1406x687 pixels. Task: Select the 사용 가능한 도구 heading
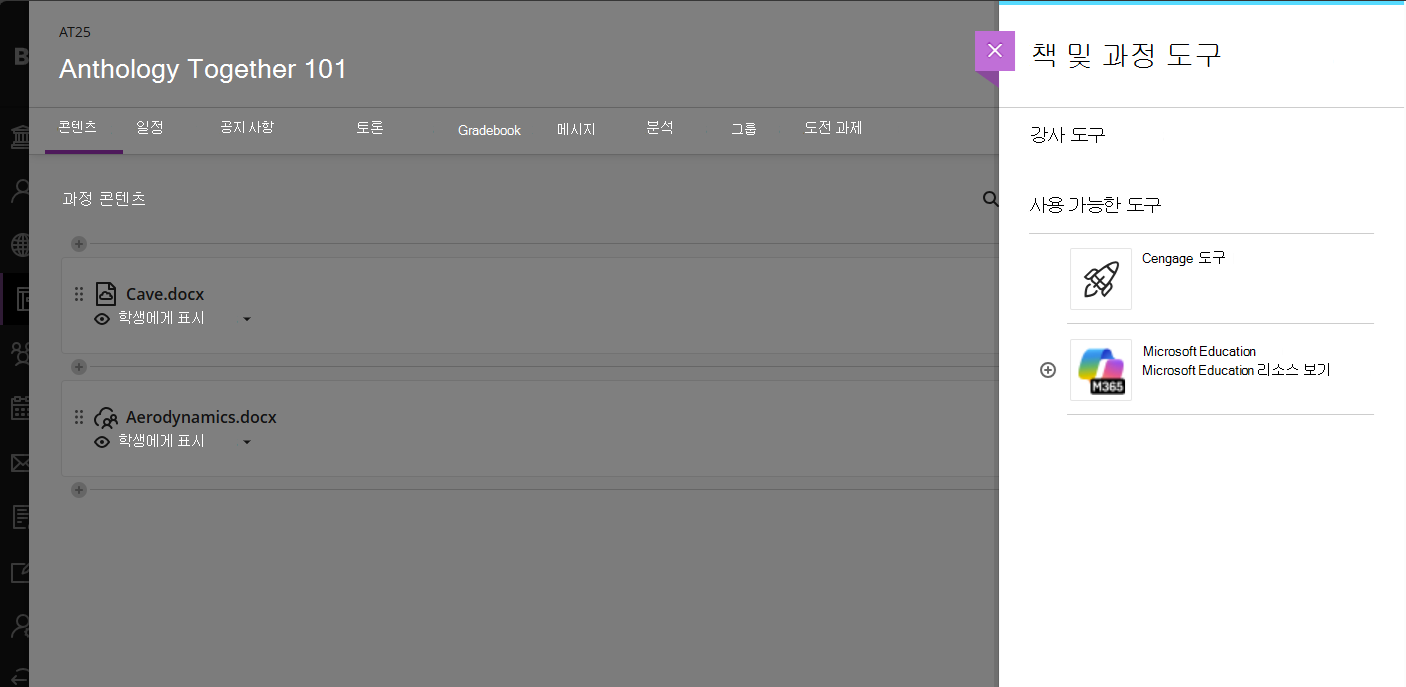1095,205
